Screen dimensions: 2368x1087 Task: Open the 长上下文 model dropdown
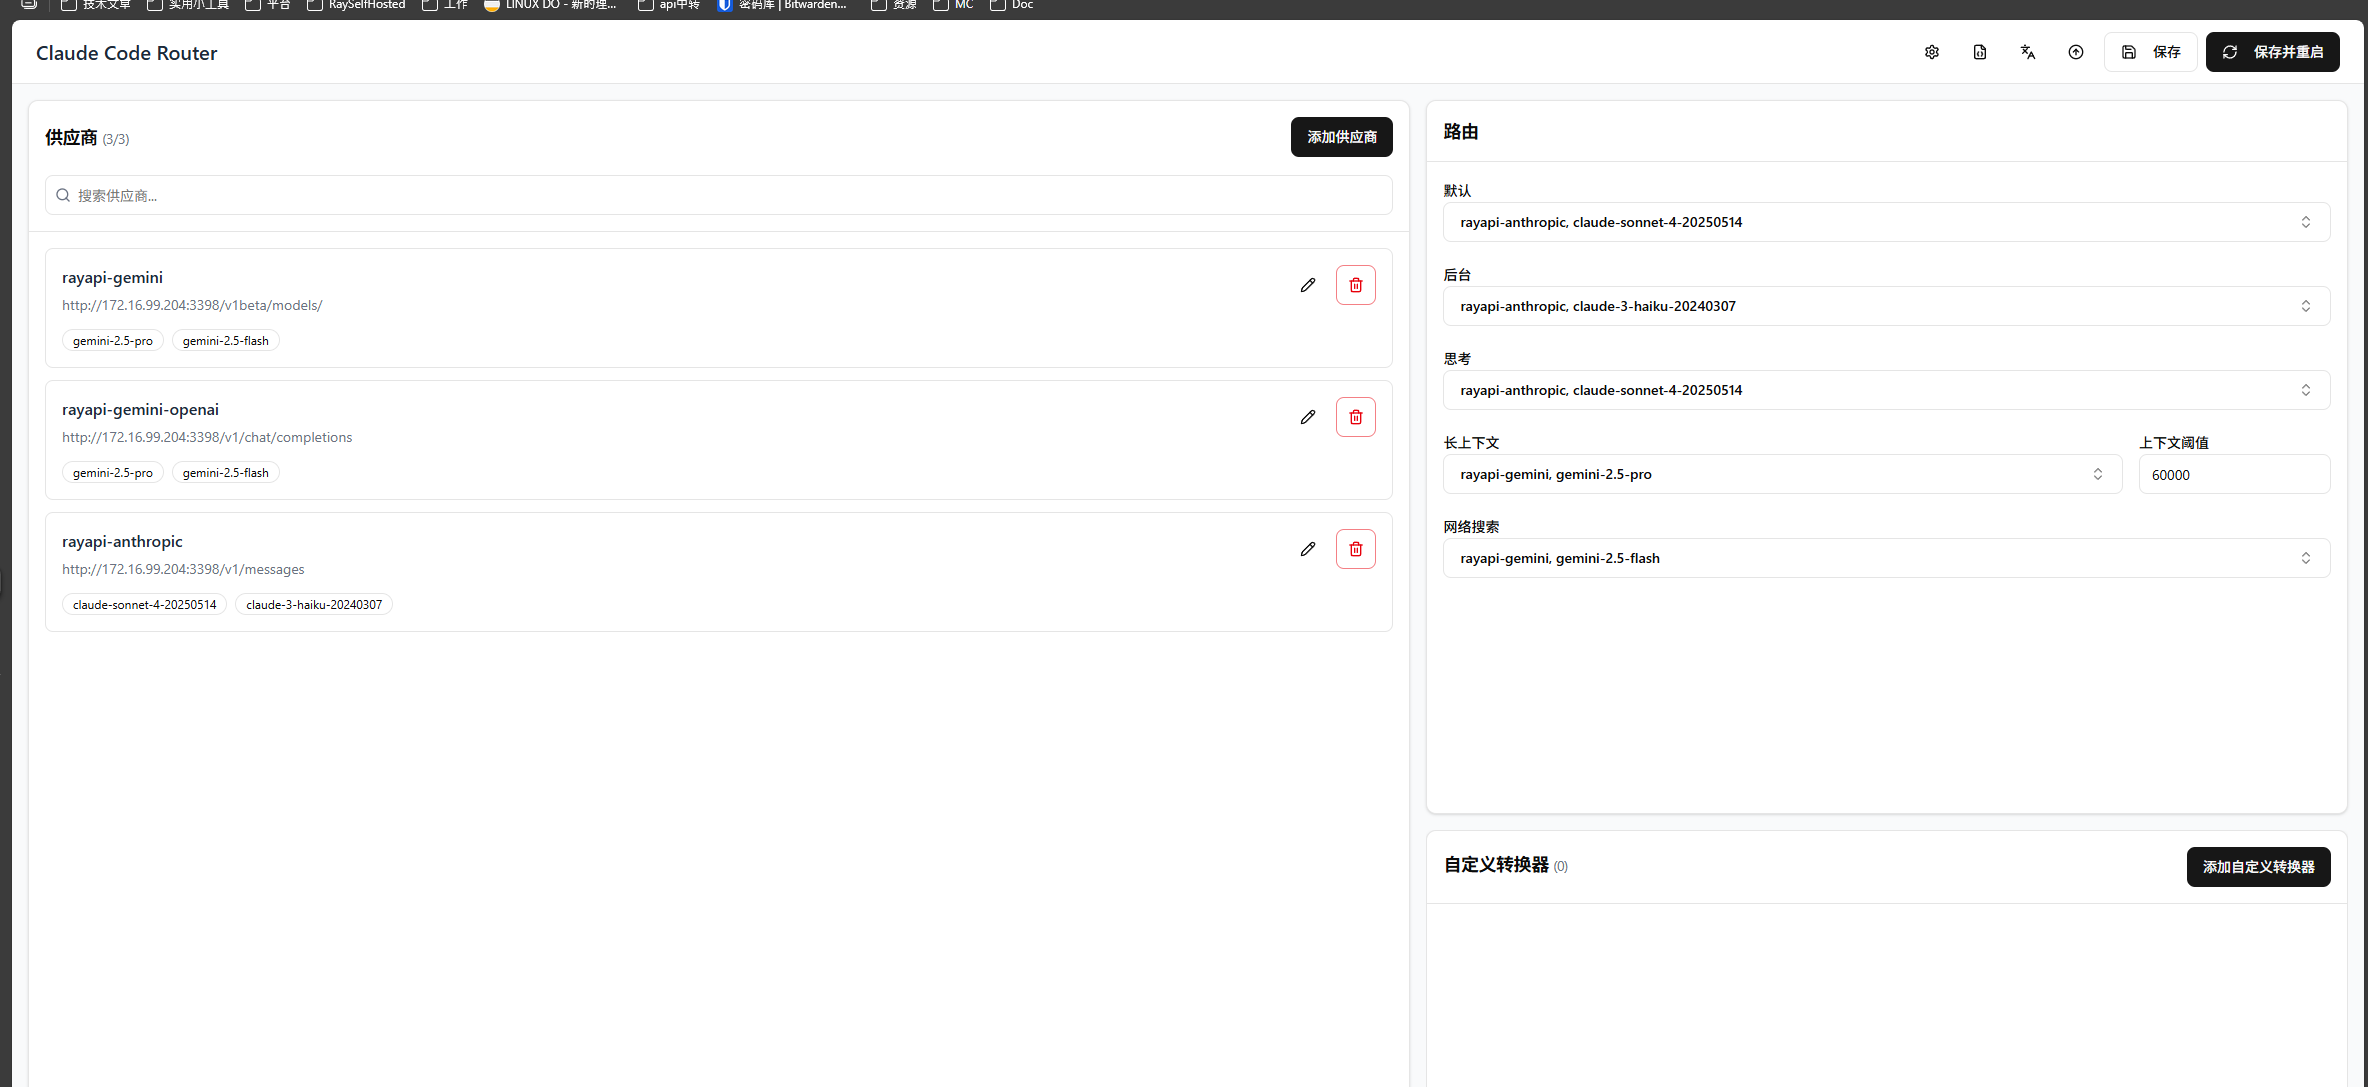(x=1782, y=474)
